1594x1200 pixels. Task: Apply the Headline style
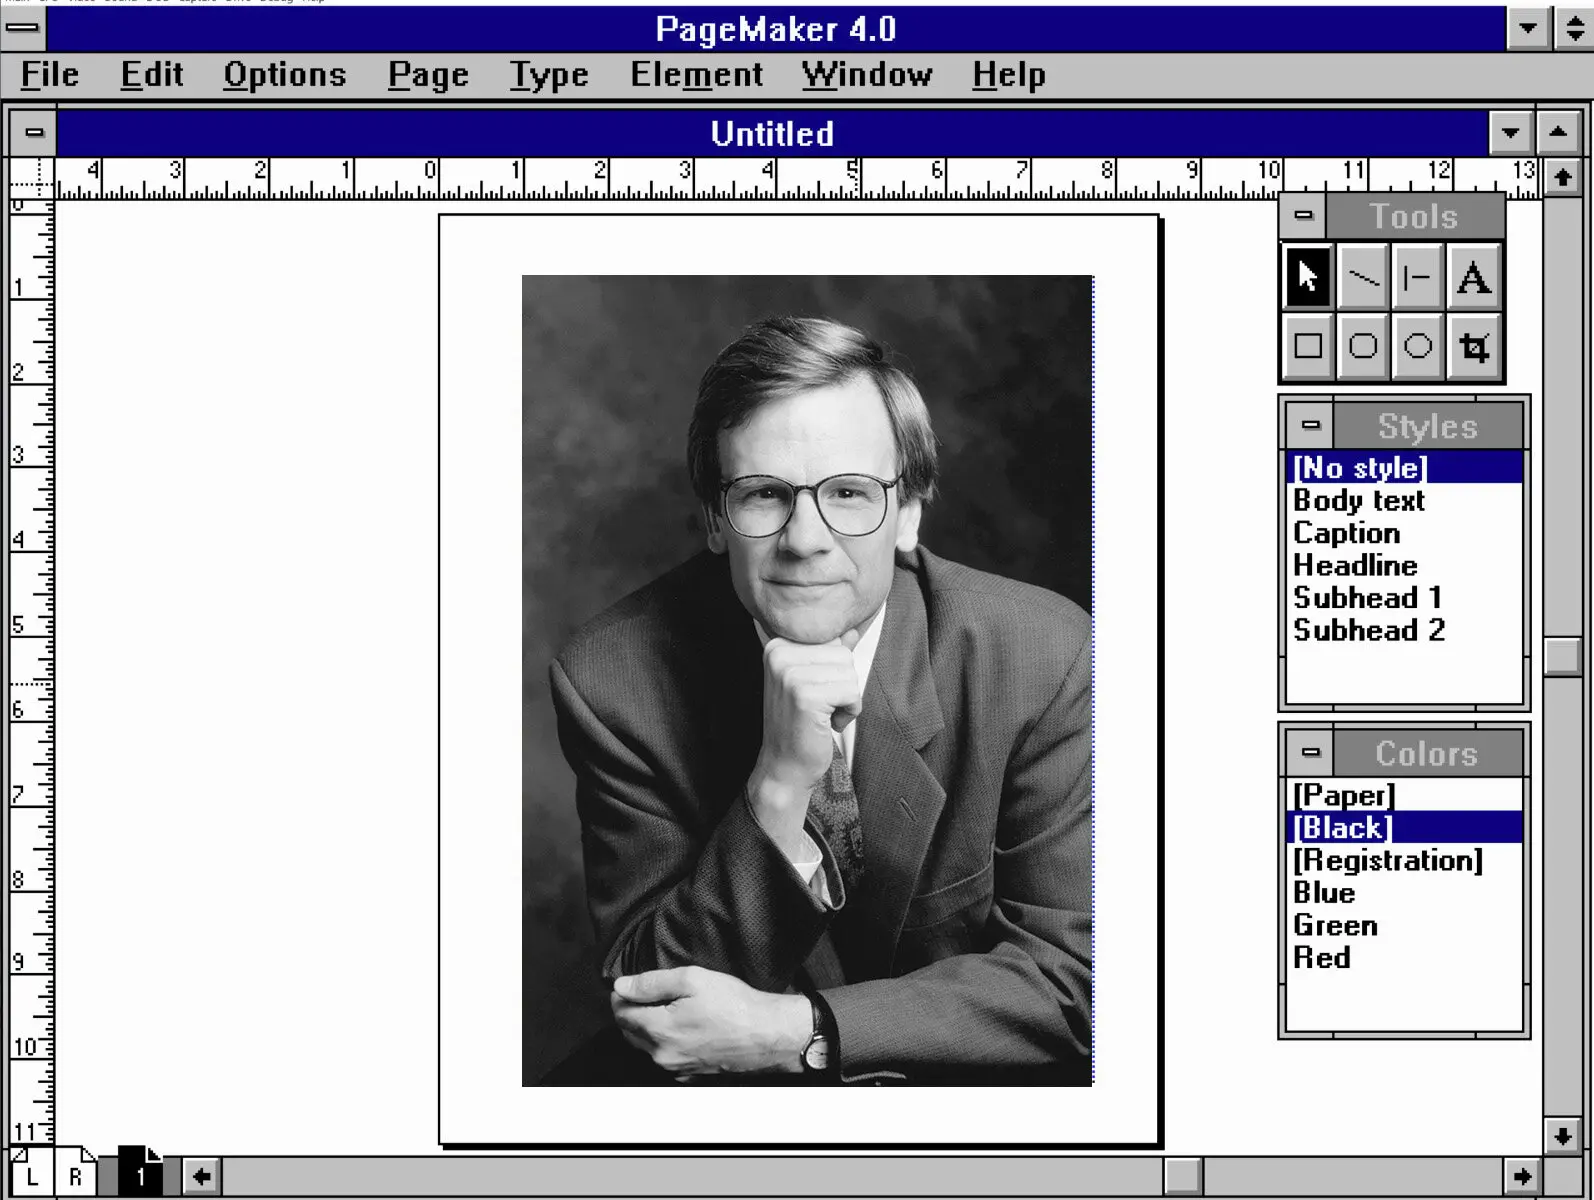click(x=1404, y=565)
